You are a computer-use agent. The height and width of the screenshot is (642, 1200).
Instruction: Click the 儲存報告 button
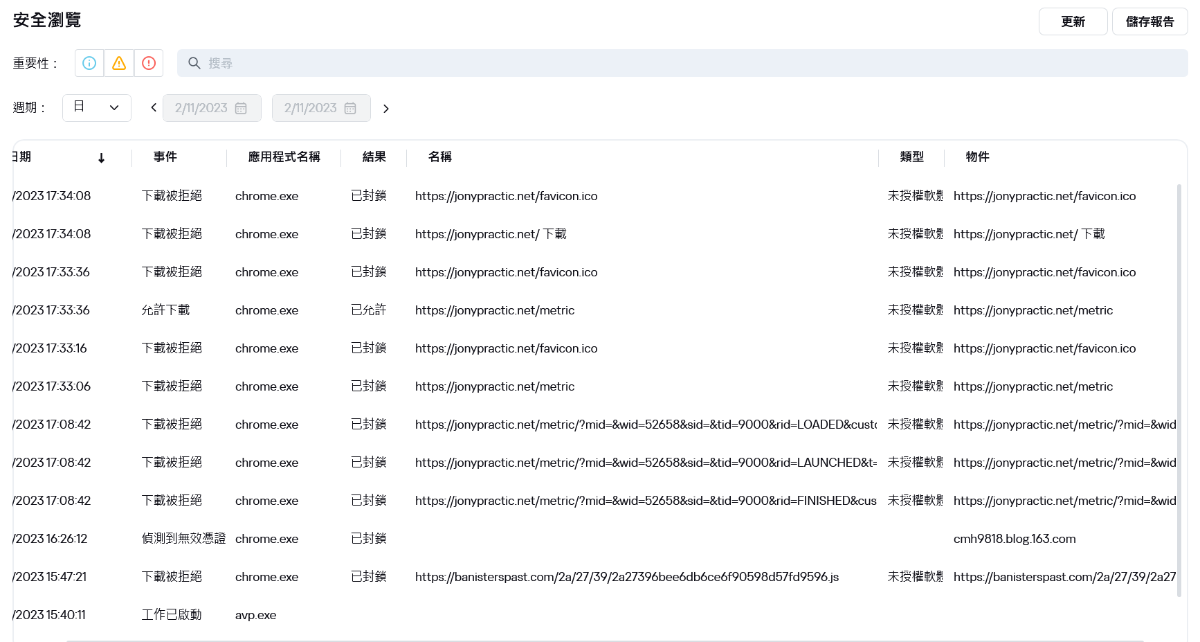[1150, 22]
